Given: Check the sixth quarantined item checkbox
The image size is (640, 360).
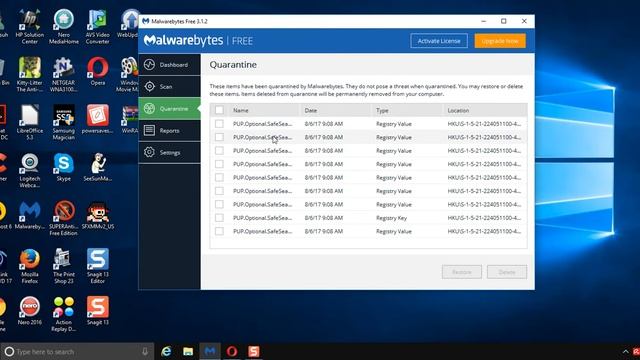Looking at the screenshot, I should click(x=219, y=191).
